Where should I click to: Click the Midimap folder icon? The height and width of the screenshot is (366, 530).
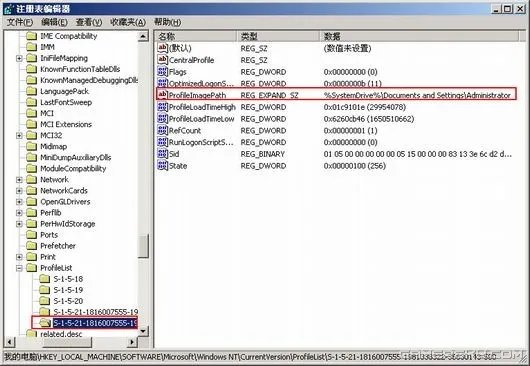tap(31, 146)
